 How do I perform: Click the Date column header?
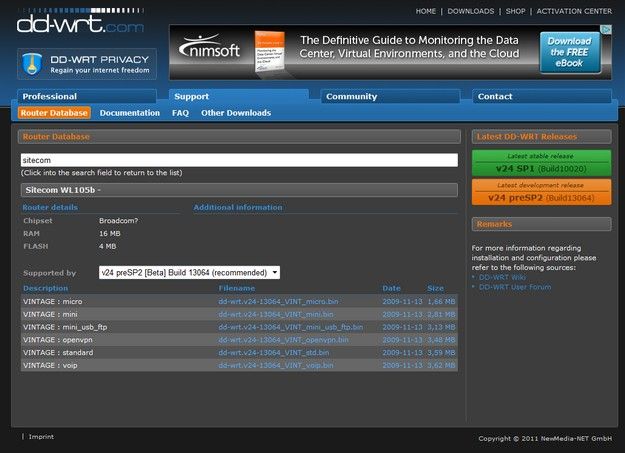(x=391, y=288)
